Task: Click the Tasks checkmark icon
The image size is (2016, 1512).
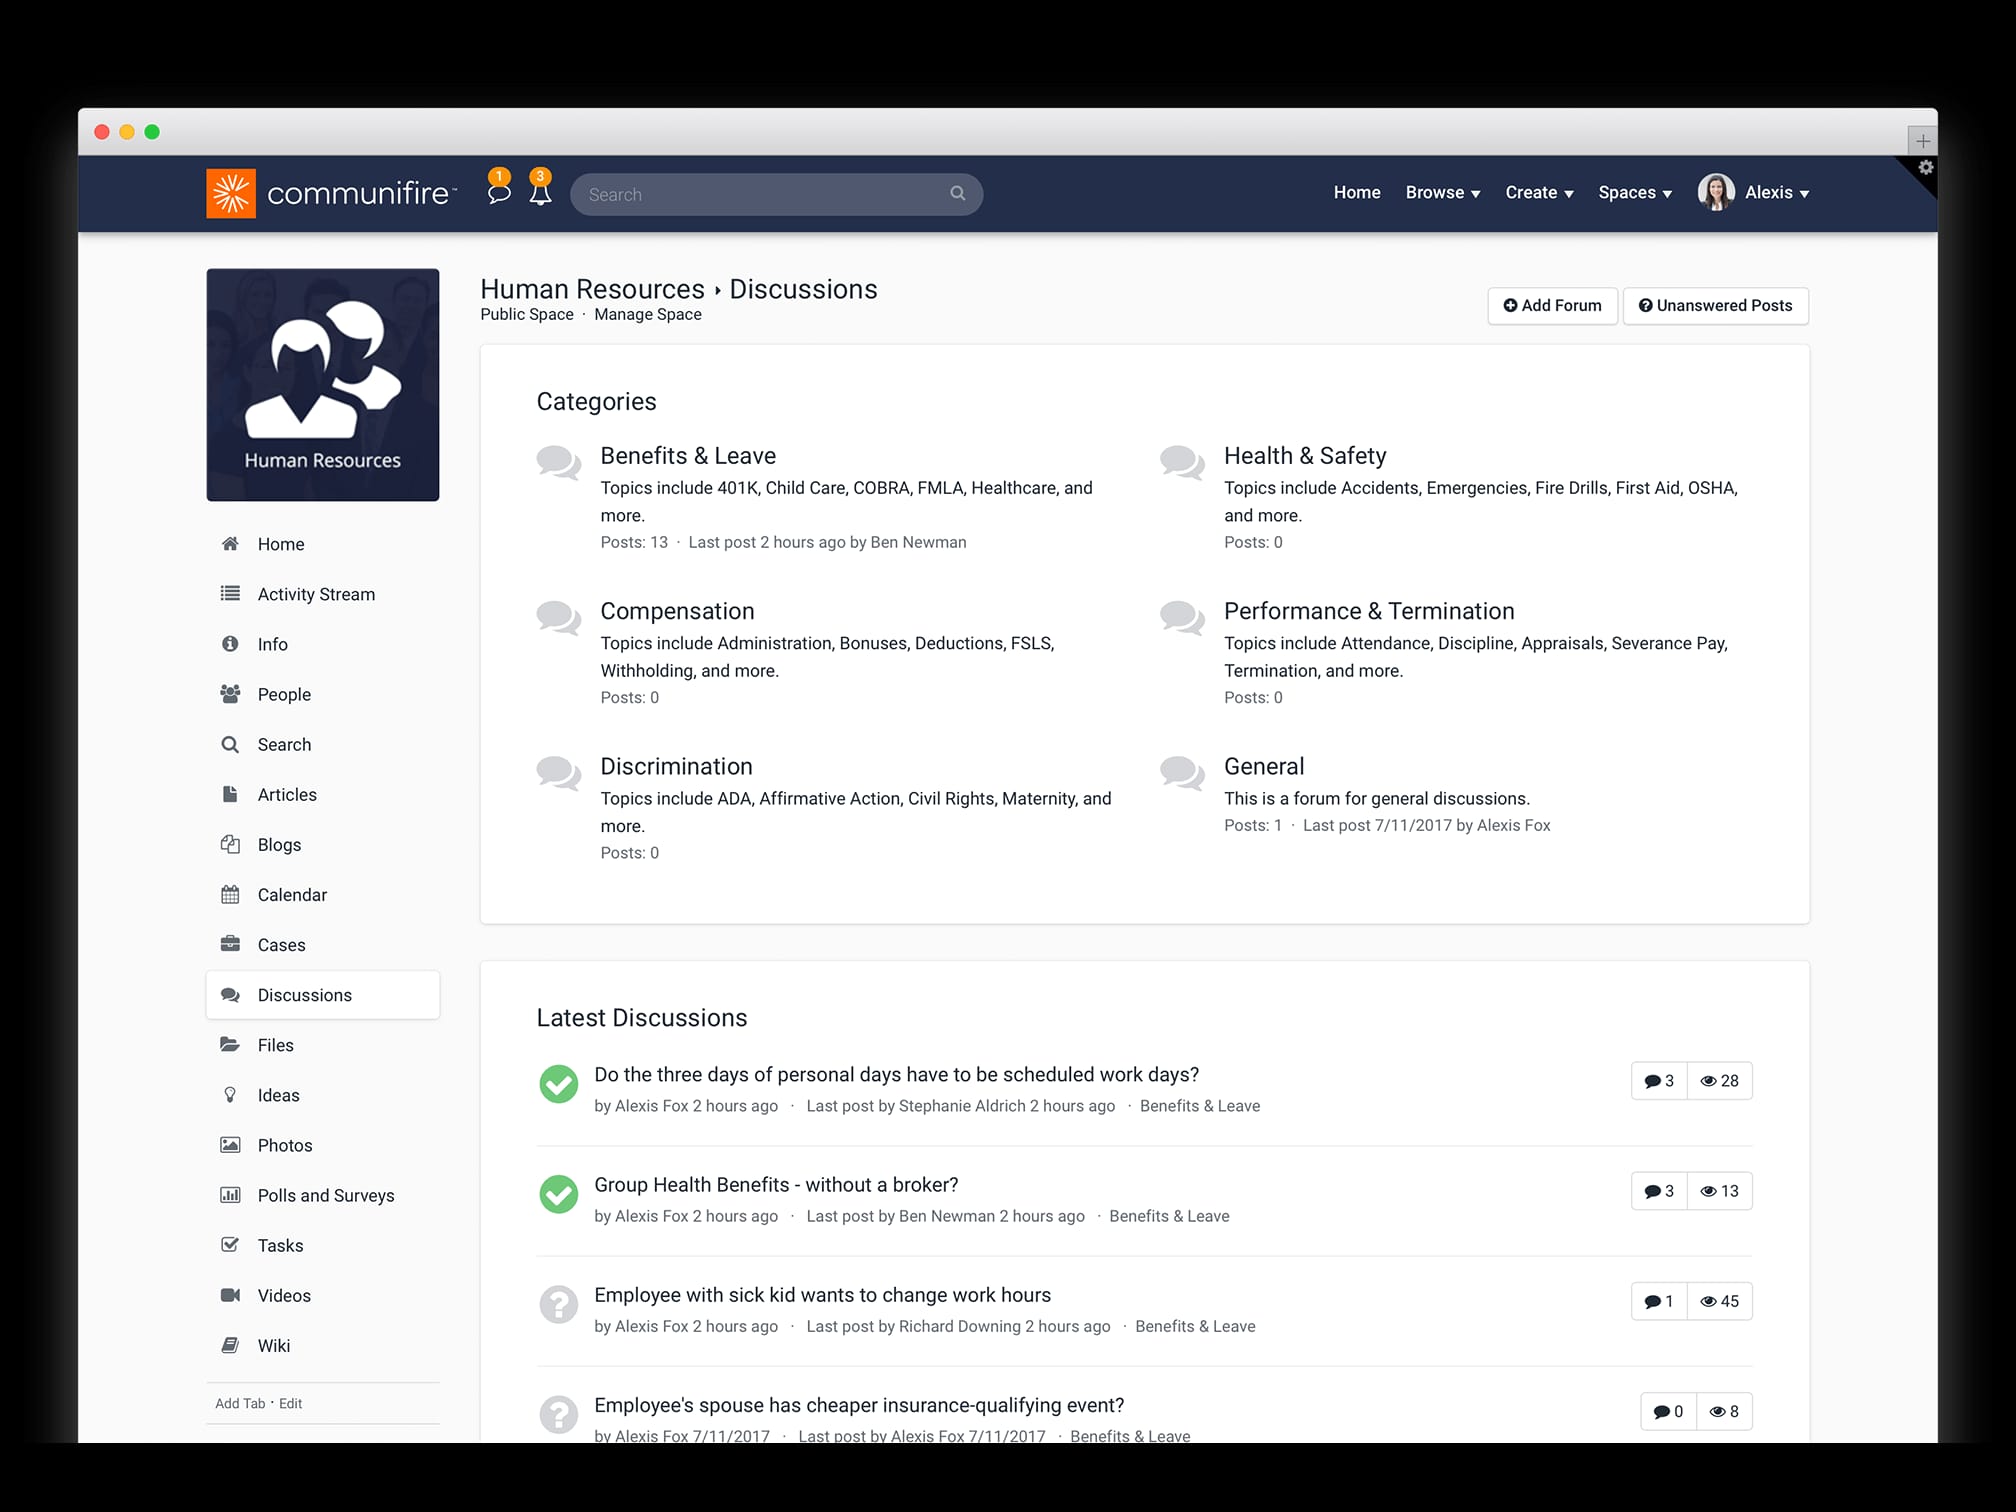Action: [230, 1244]
